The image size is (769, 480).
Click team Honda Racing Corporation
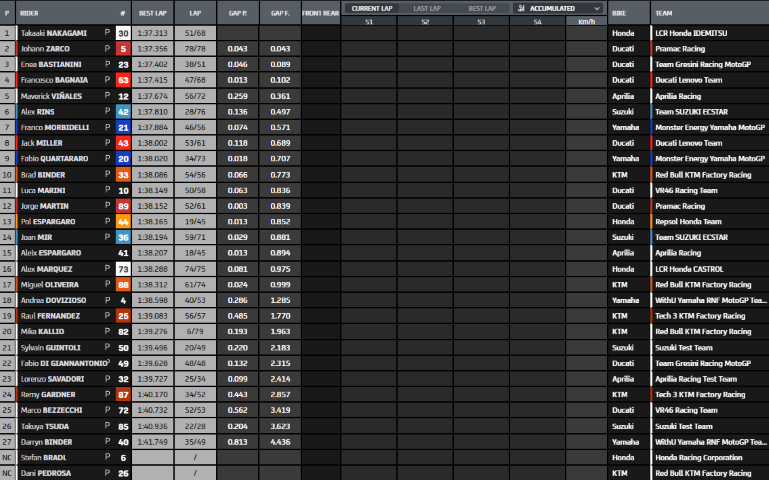[698, 457]
